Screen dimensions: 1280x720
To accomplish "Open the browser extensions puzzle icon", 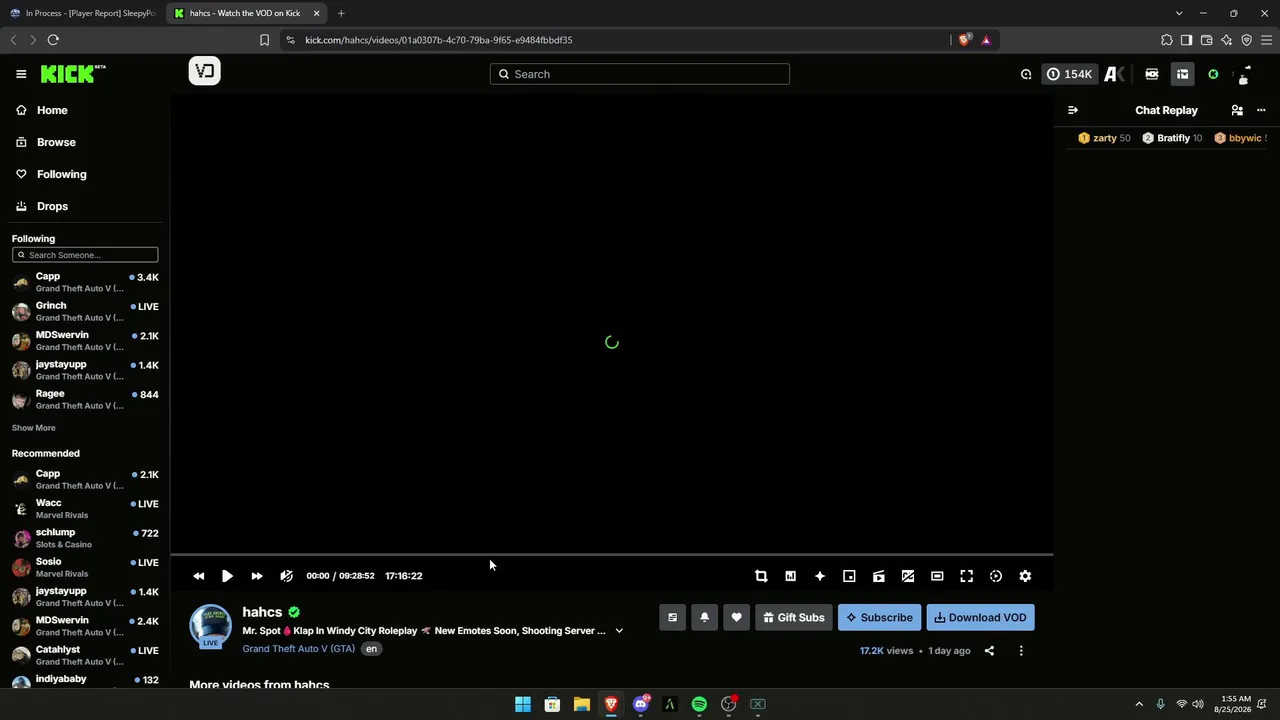I will [x=1167, y=40].
